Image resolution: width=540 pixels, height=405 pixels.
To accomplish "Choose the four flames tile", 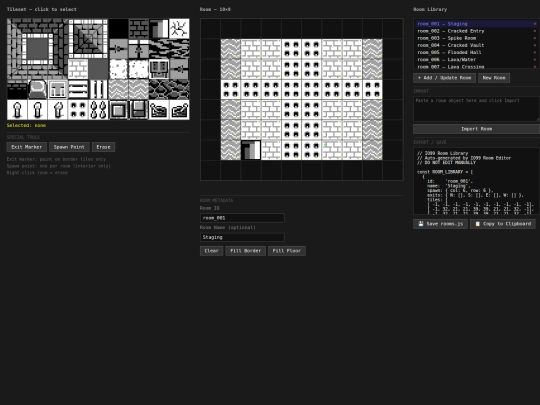I will [98, 110].
